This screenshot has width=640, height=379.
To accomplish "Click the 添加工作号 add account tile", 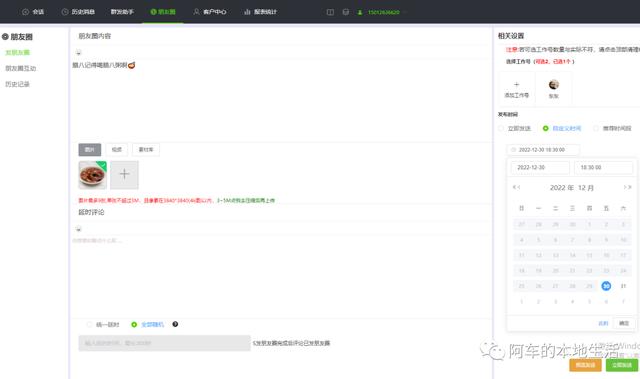I will click(517, 89).
